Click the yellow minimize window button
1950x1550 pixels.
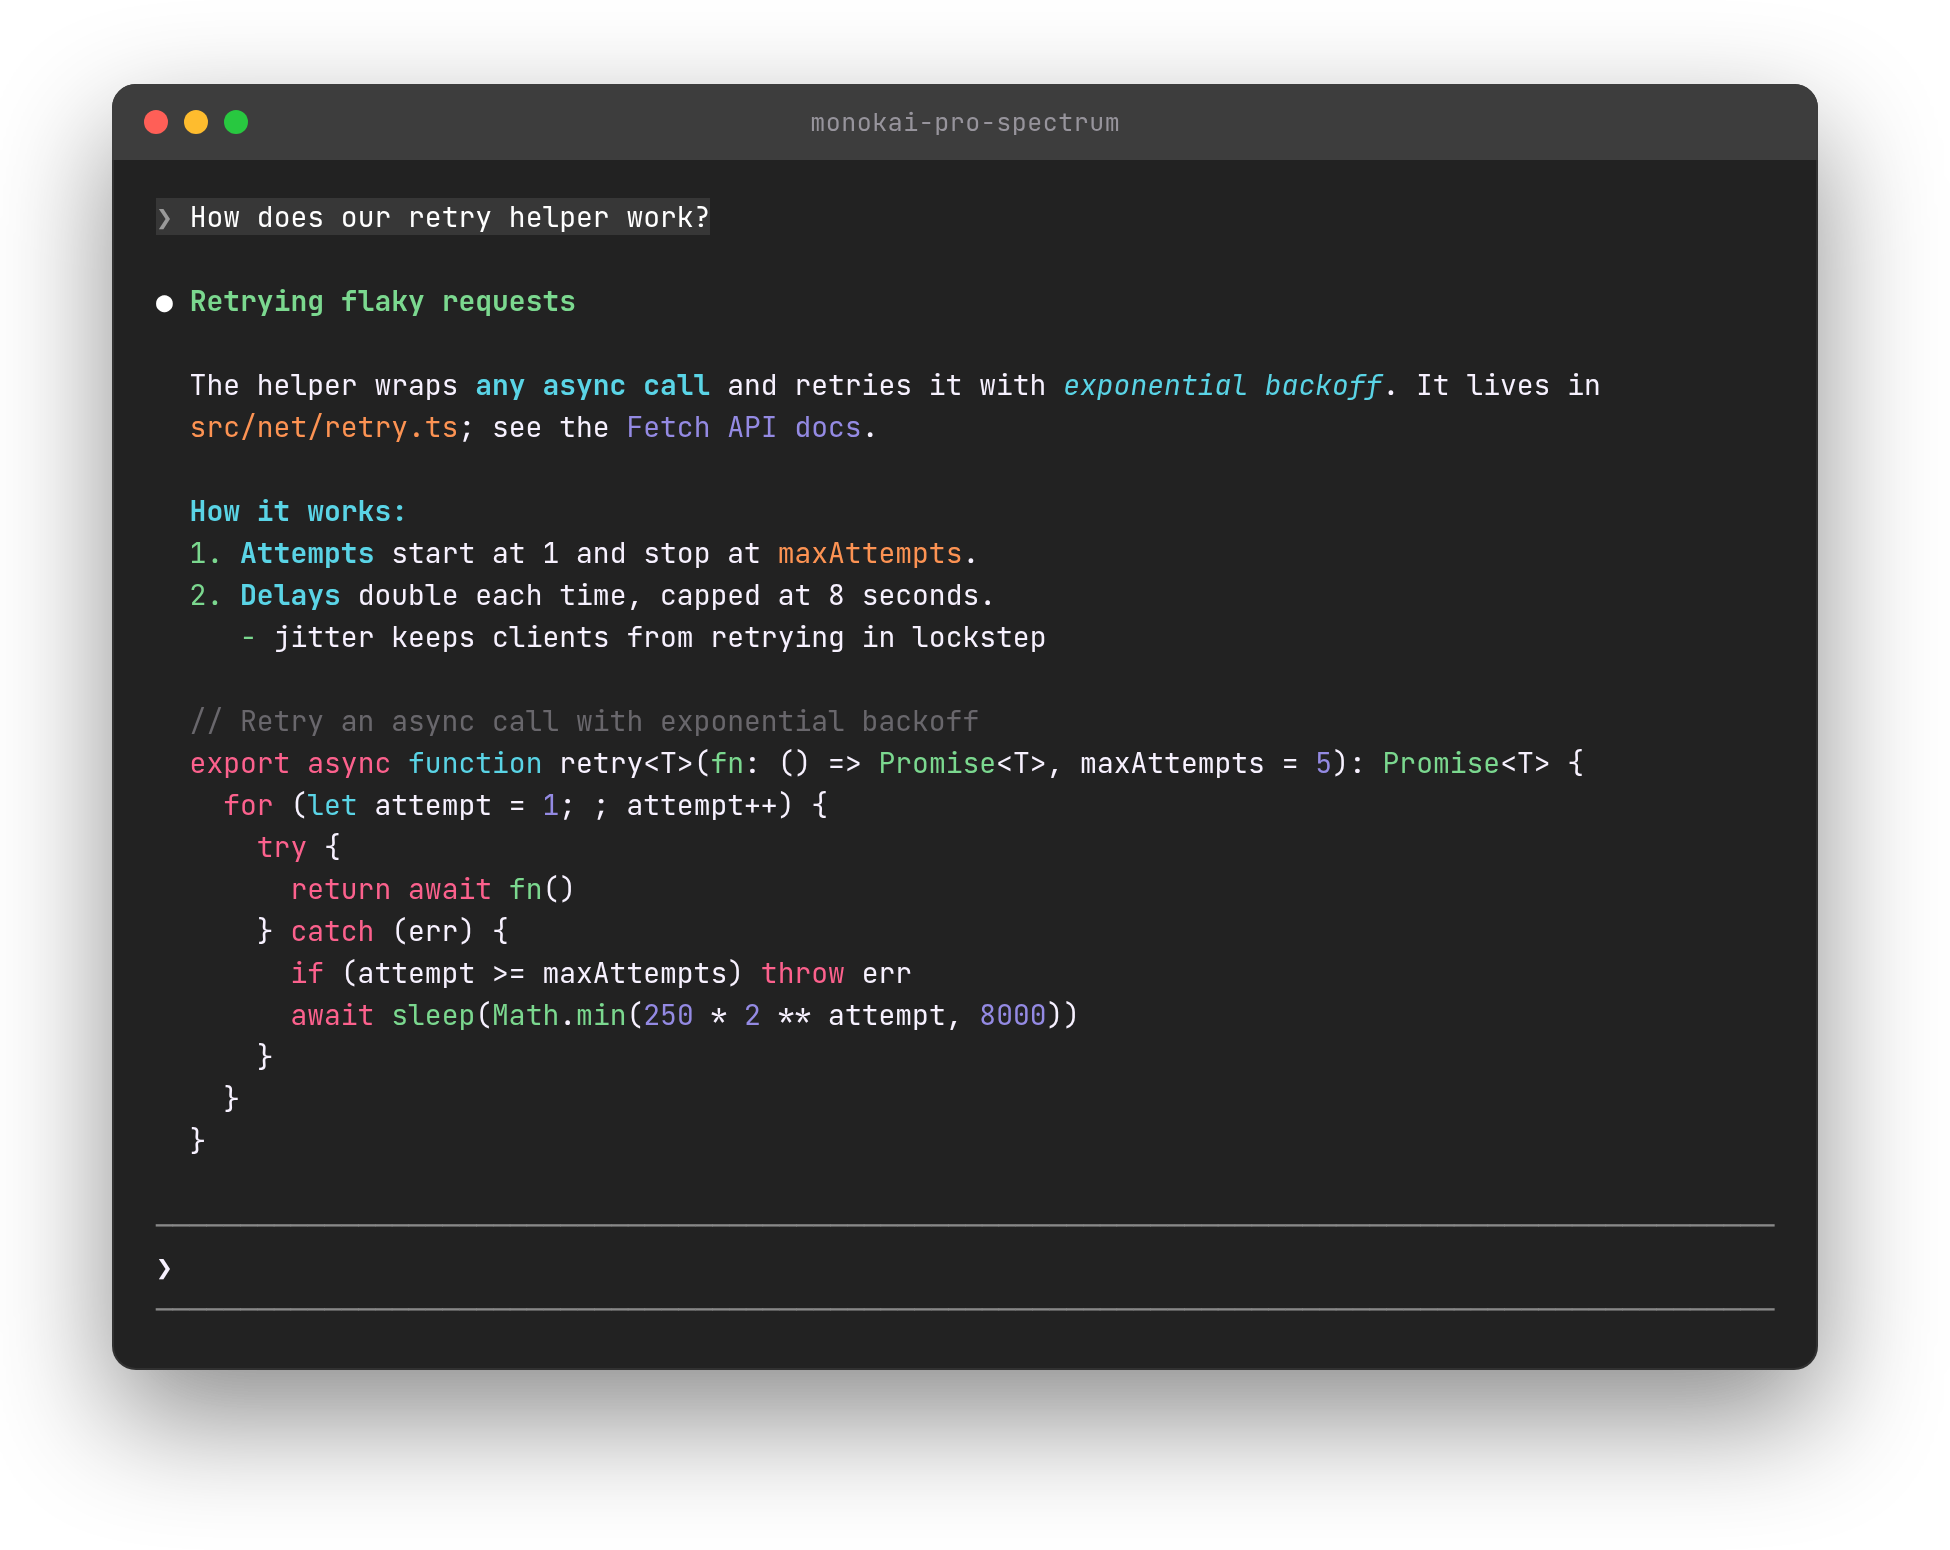196,122
